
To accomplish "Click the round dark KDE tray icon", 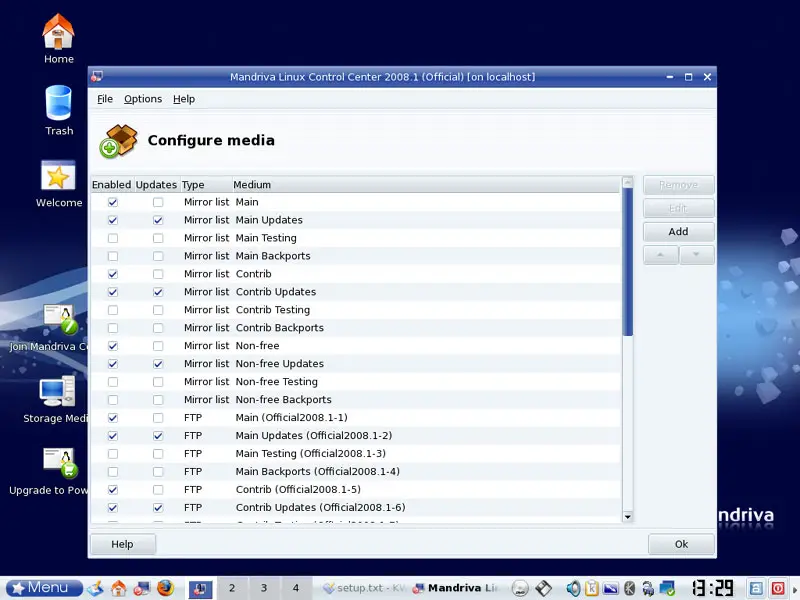I will tap(630, 589).
